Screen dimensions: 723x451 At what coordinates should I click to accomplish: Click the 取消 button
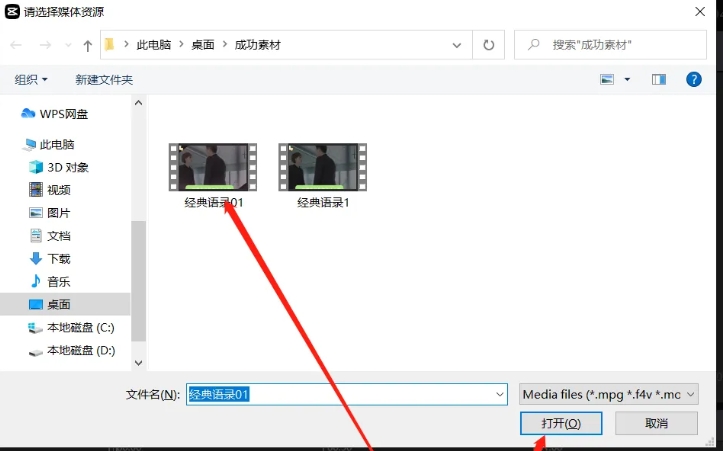click(x=656, y=423)
